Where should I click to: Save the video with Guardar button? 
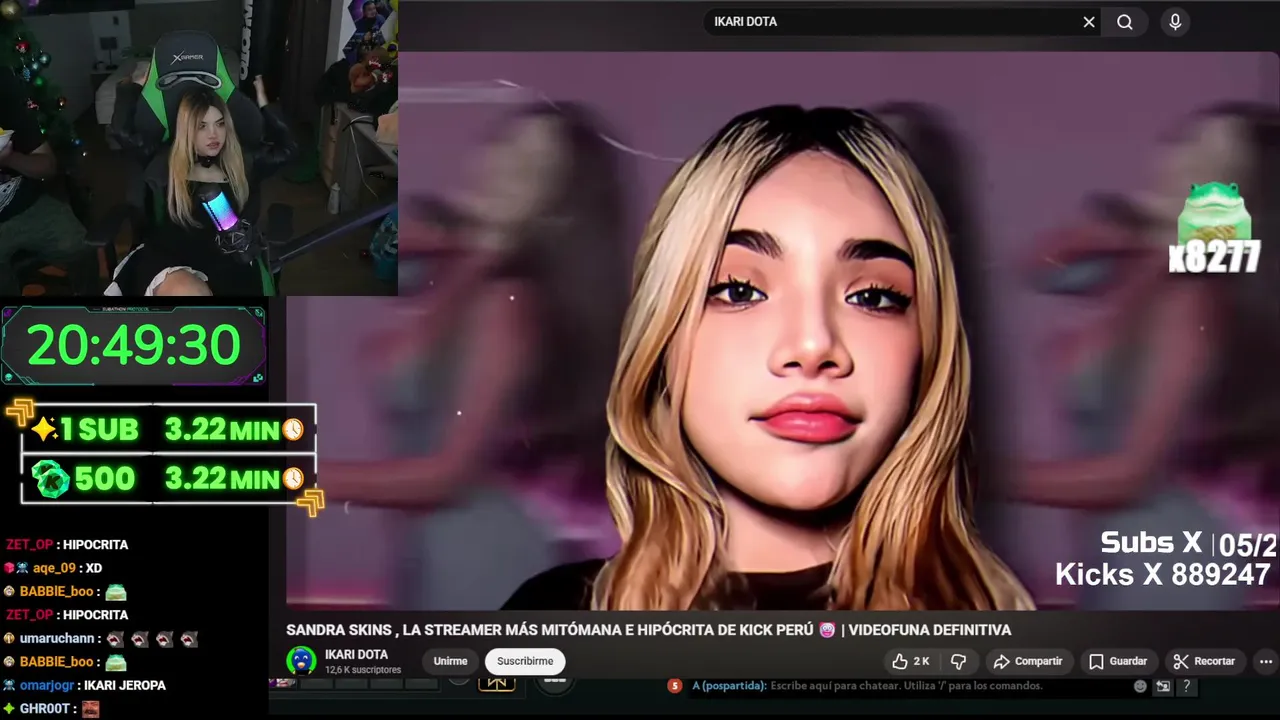coord(1118,661)
